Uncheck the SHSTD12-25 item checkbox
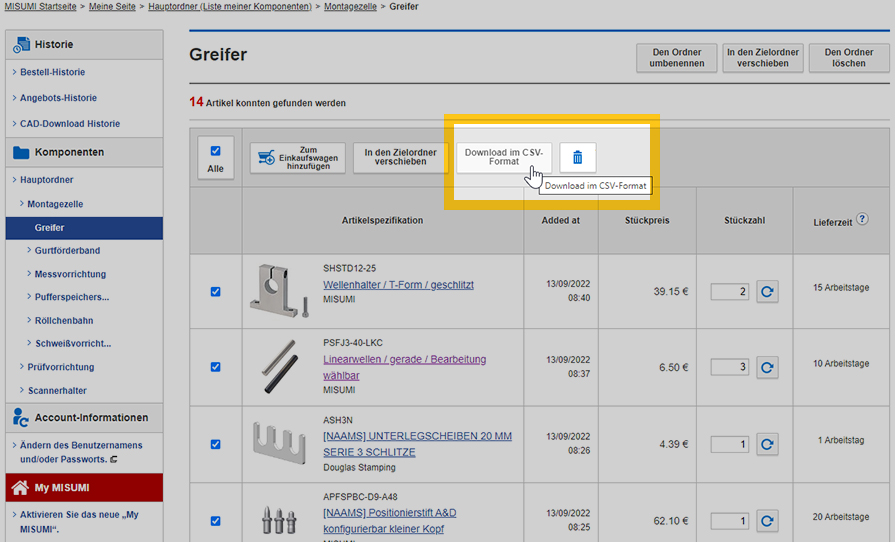Viewport: 895px width, 542px height. 215,292
